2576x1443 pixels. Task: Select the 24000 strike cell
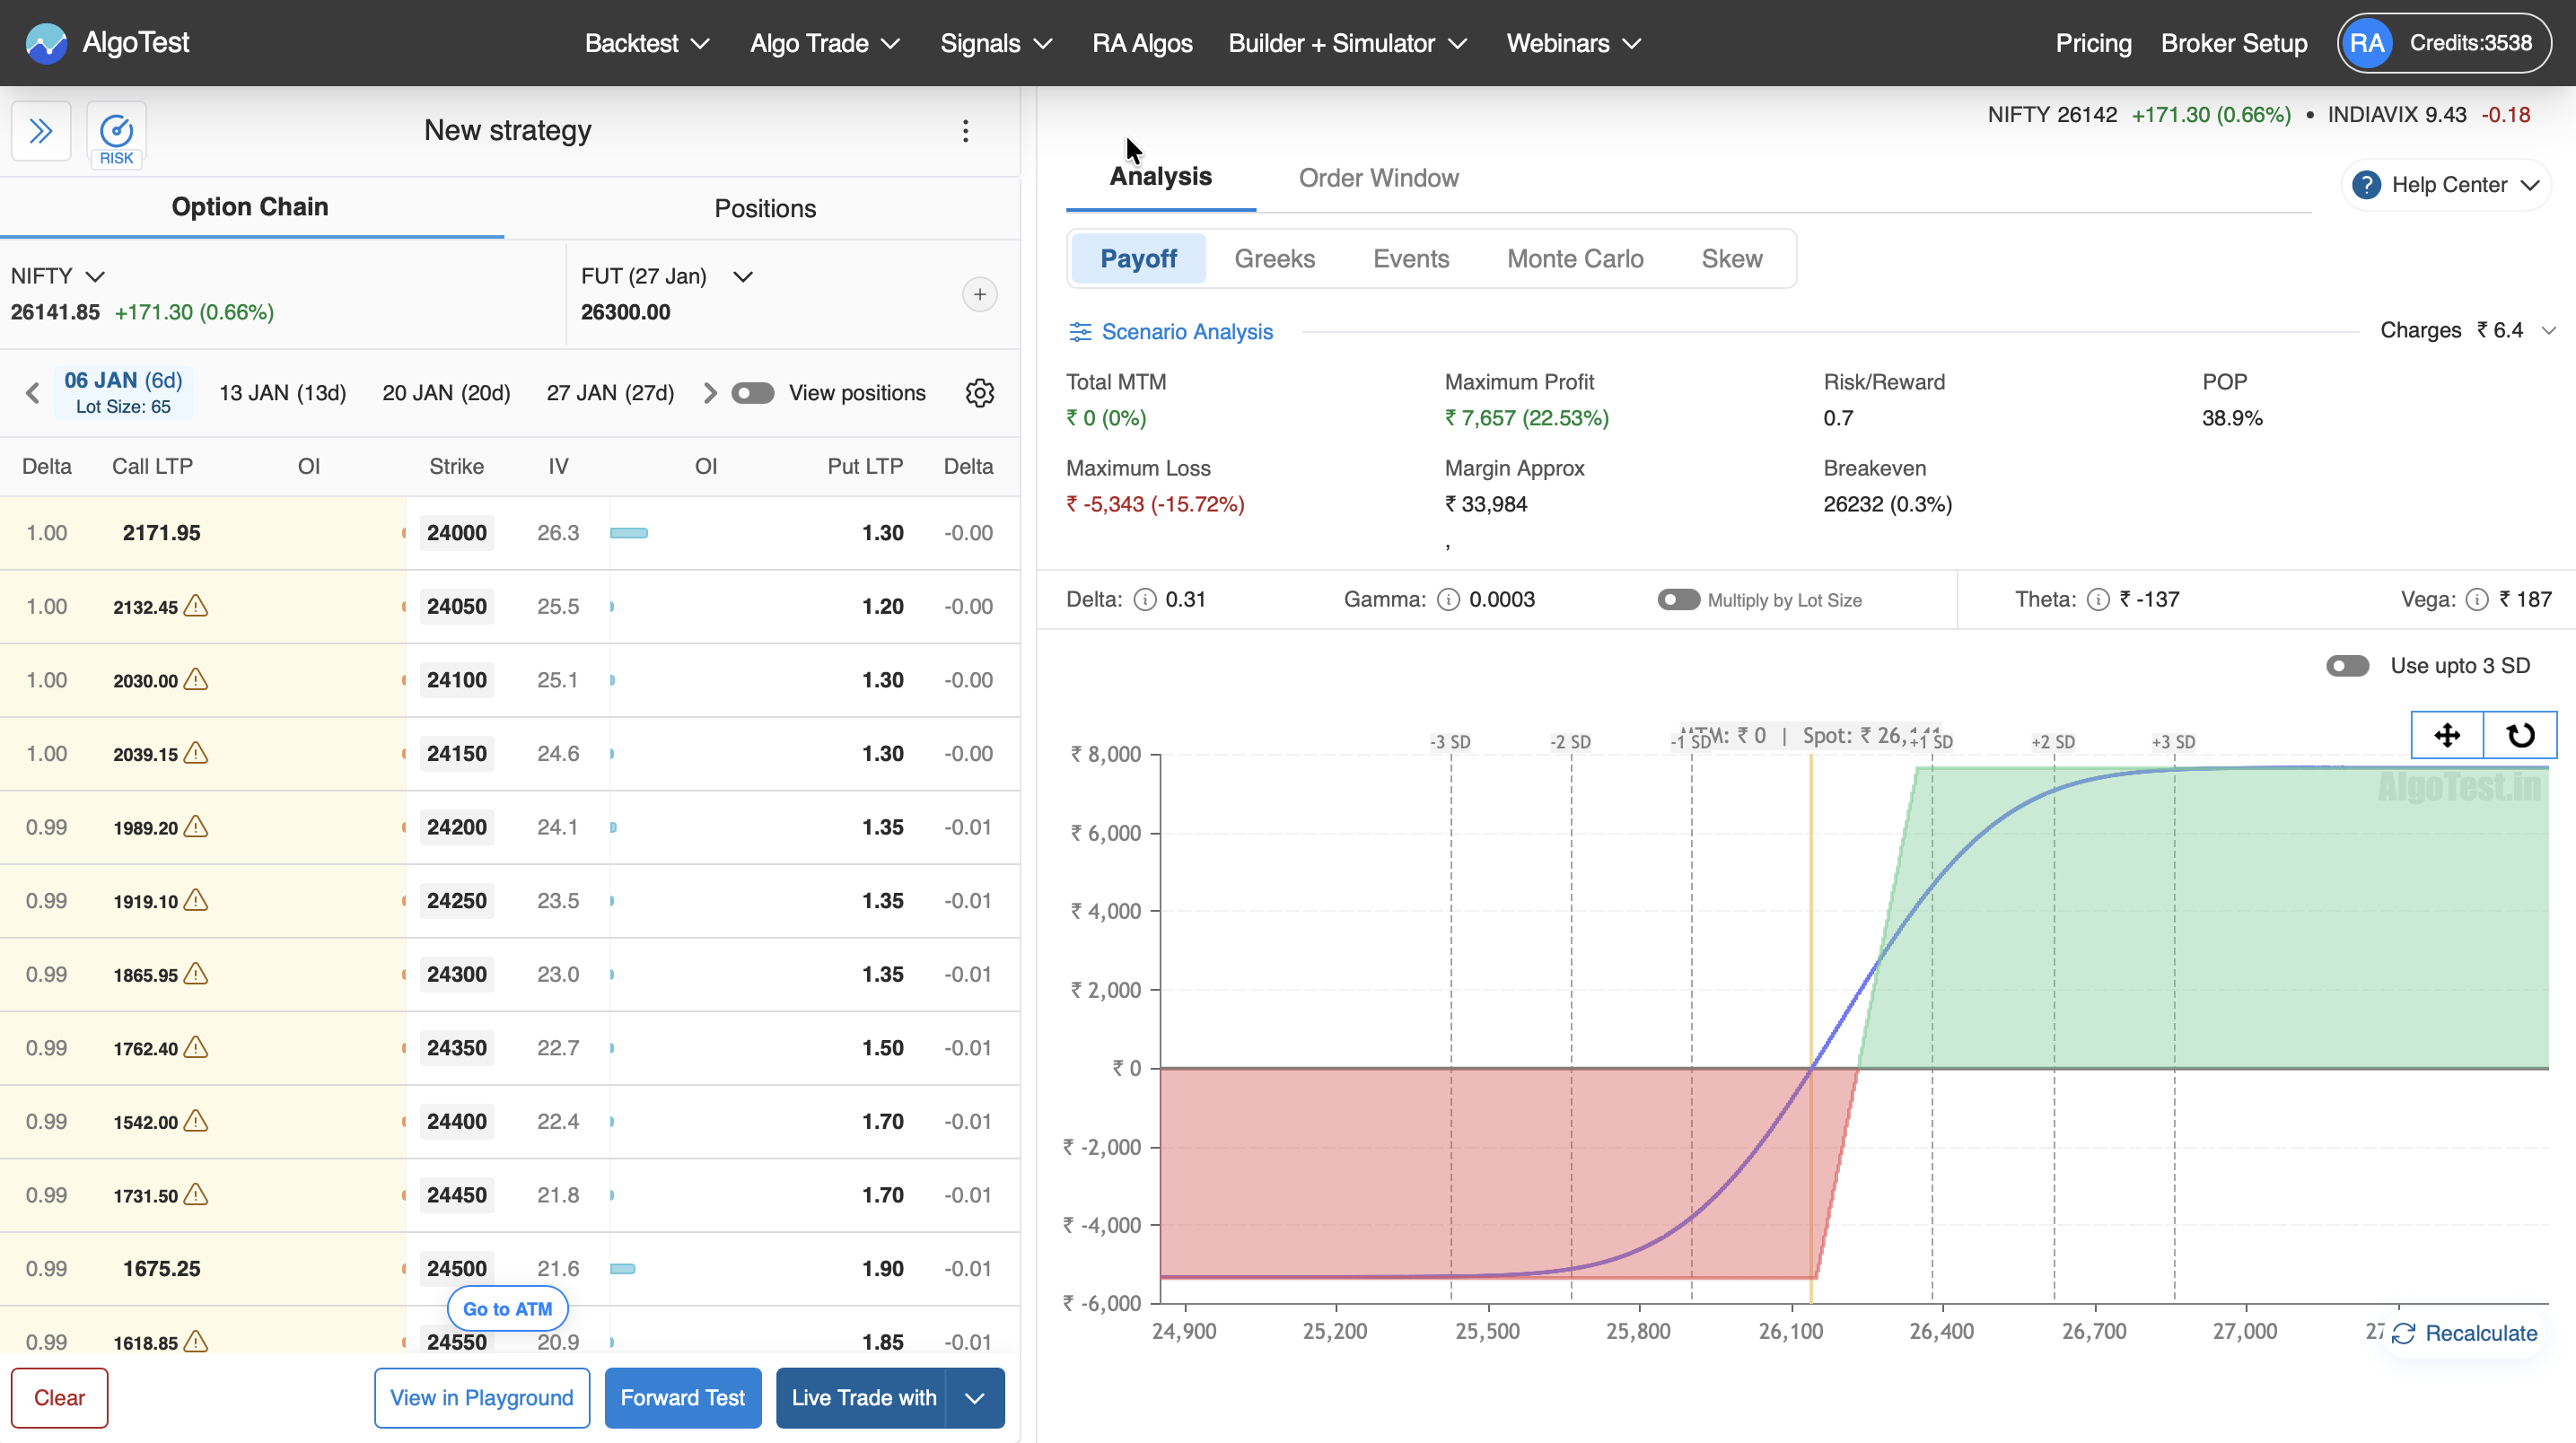pyautogui.click(x=456, y=533)
